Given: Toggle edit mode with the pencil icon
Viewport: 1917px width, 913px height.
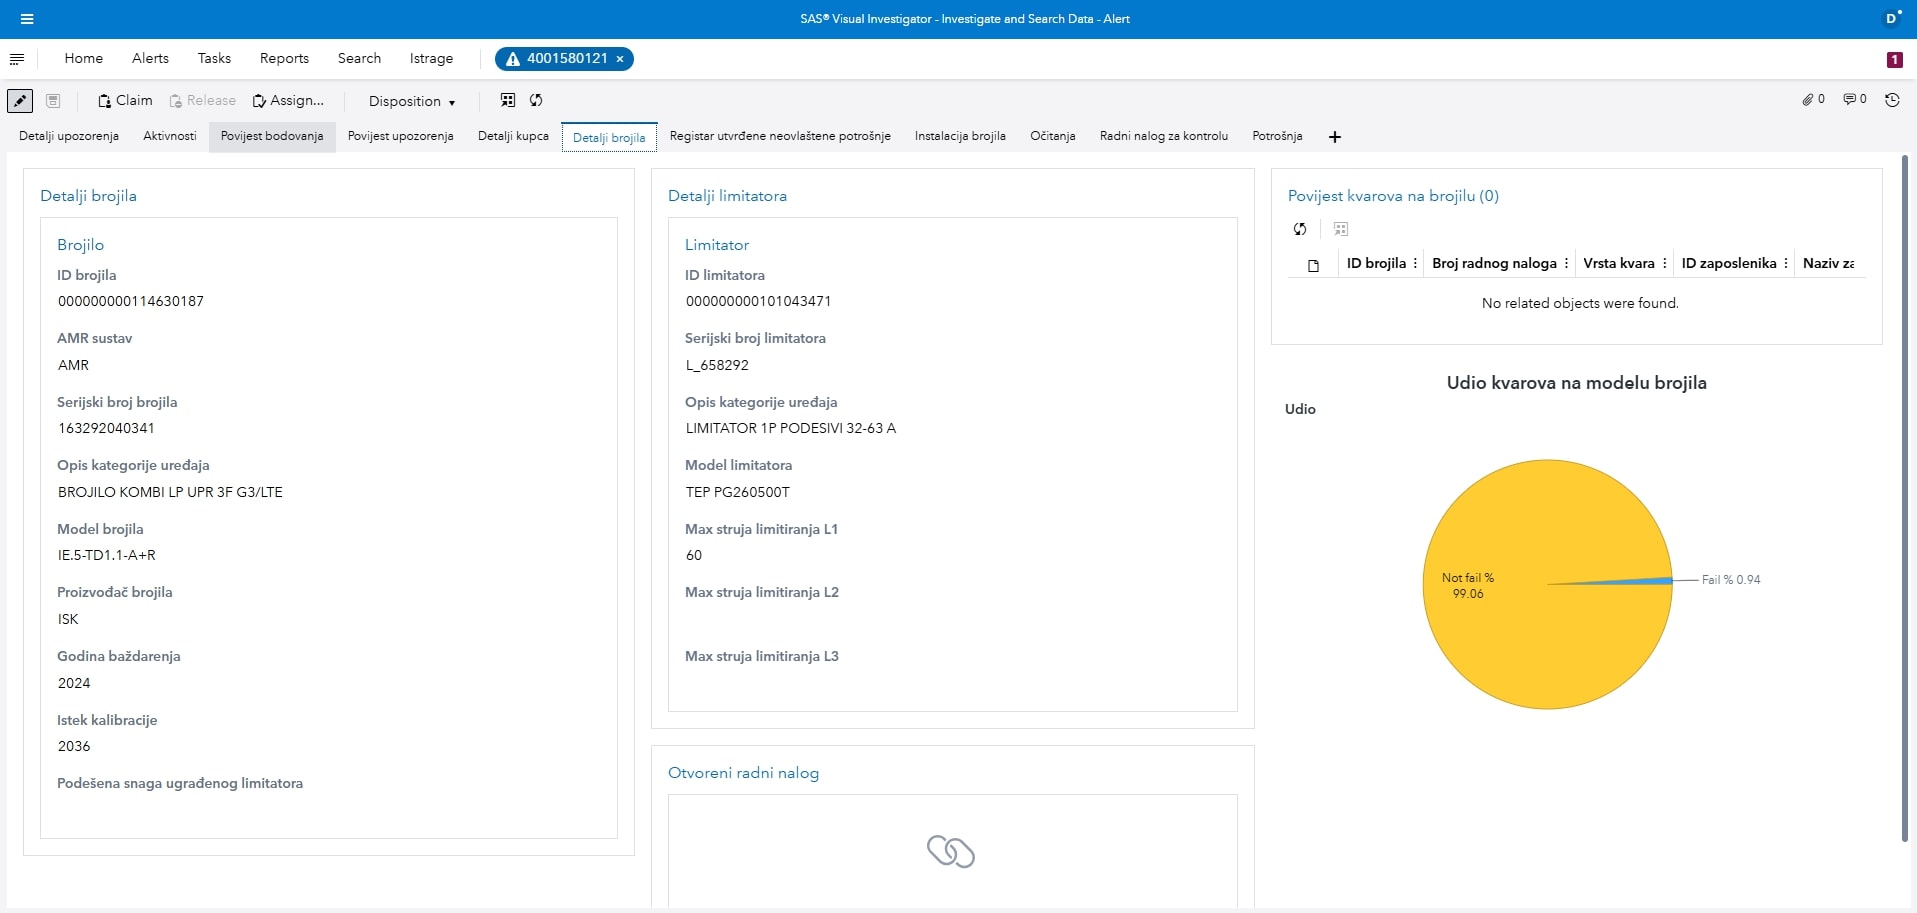Looking at the screenshot, I should click(20, 101).
